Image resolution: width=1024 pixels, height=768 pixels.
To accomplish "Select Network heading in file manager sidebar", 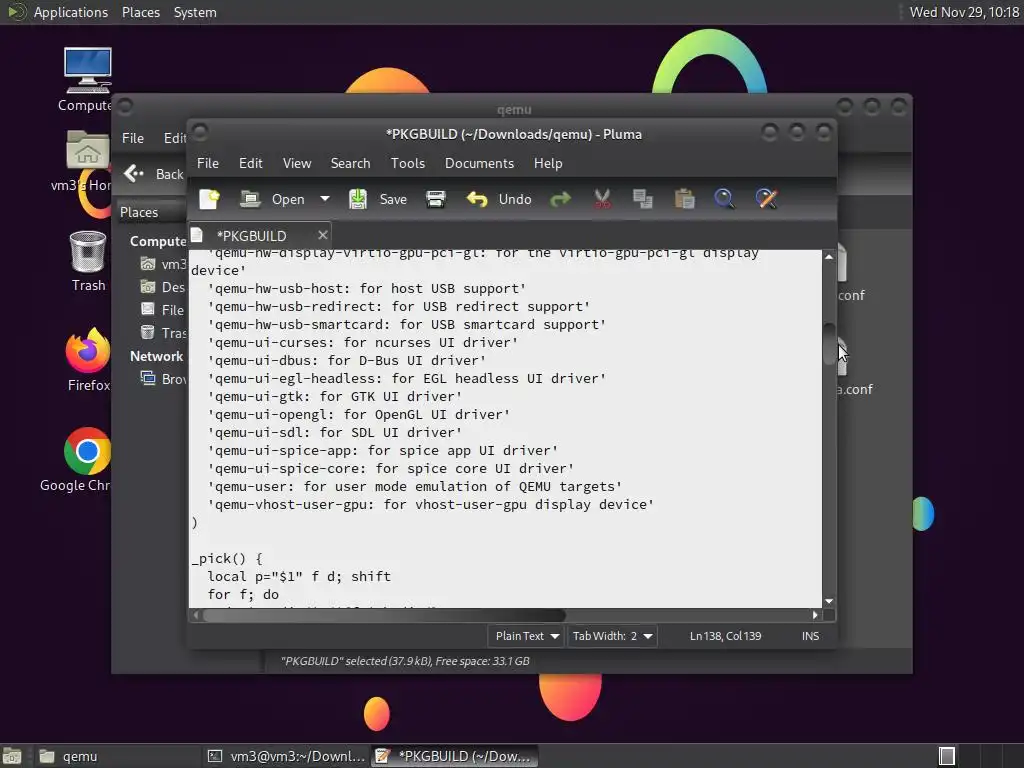I will [x=157, y=357].
